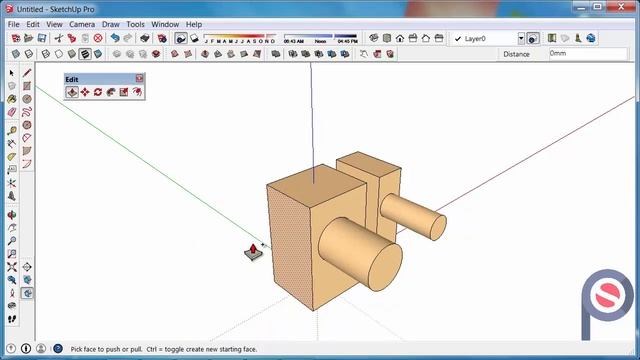Open the Camera menu
The width and height of the screenshot is (640, 360).
[82, 24]
